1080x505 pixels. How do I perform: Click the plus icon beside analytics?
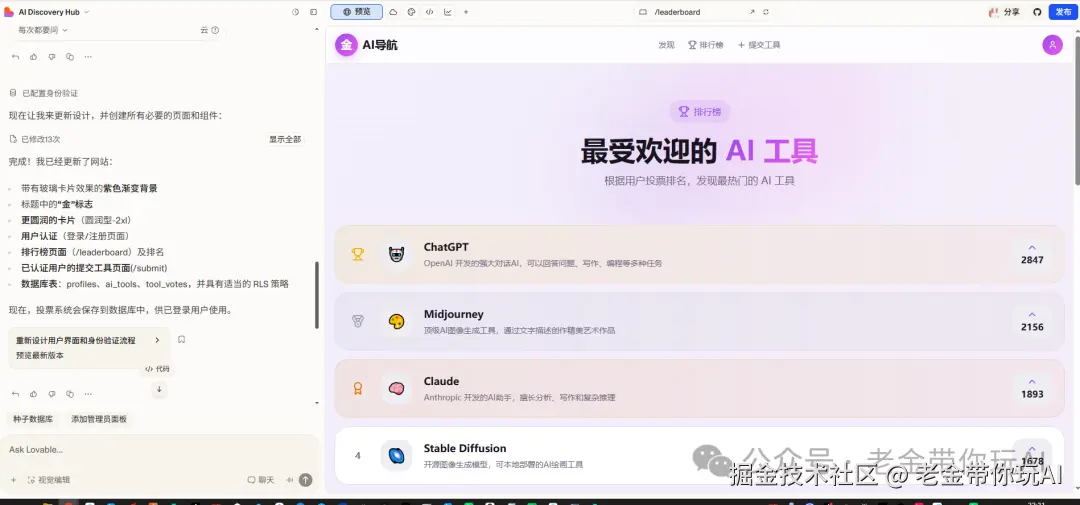[466, 12]
